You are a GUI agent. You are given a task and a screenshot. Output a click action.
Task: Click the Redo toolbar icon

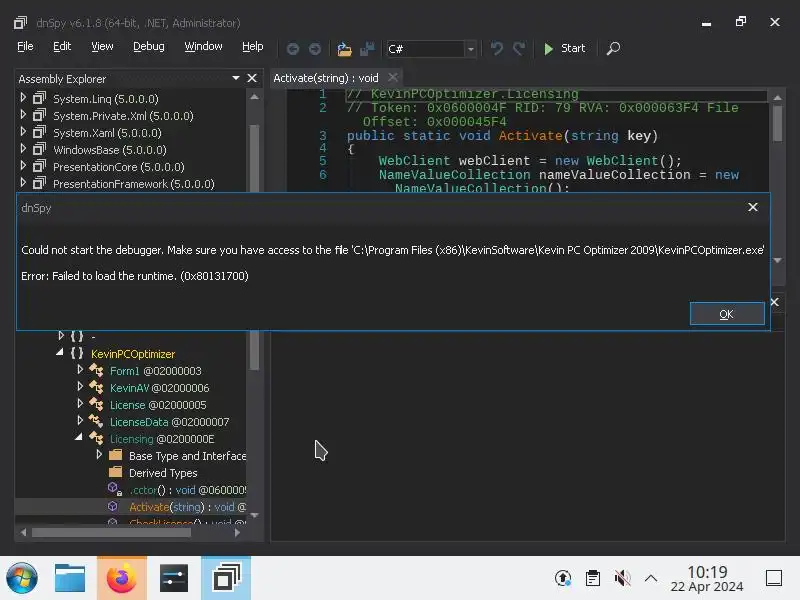519,48
